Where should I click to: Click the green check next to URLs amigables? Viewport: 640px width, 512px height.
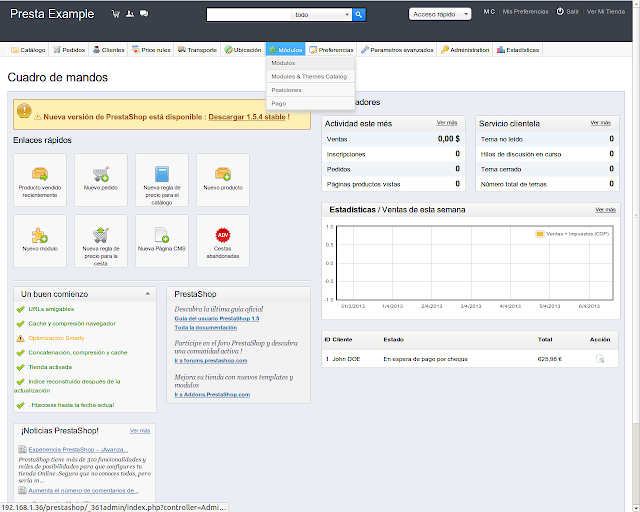(20, 309)
